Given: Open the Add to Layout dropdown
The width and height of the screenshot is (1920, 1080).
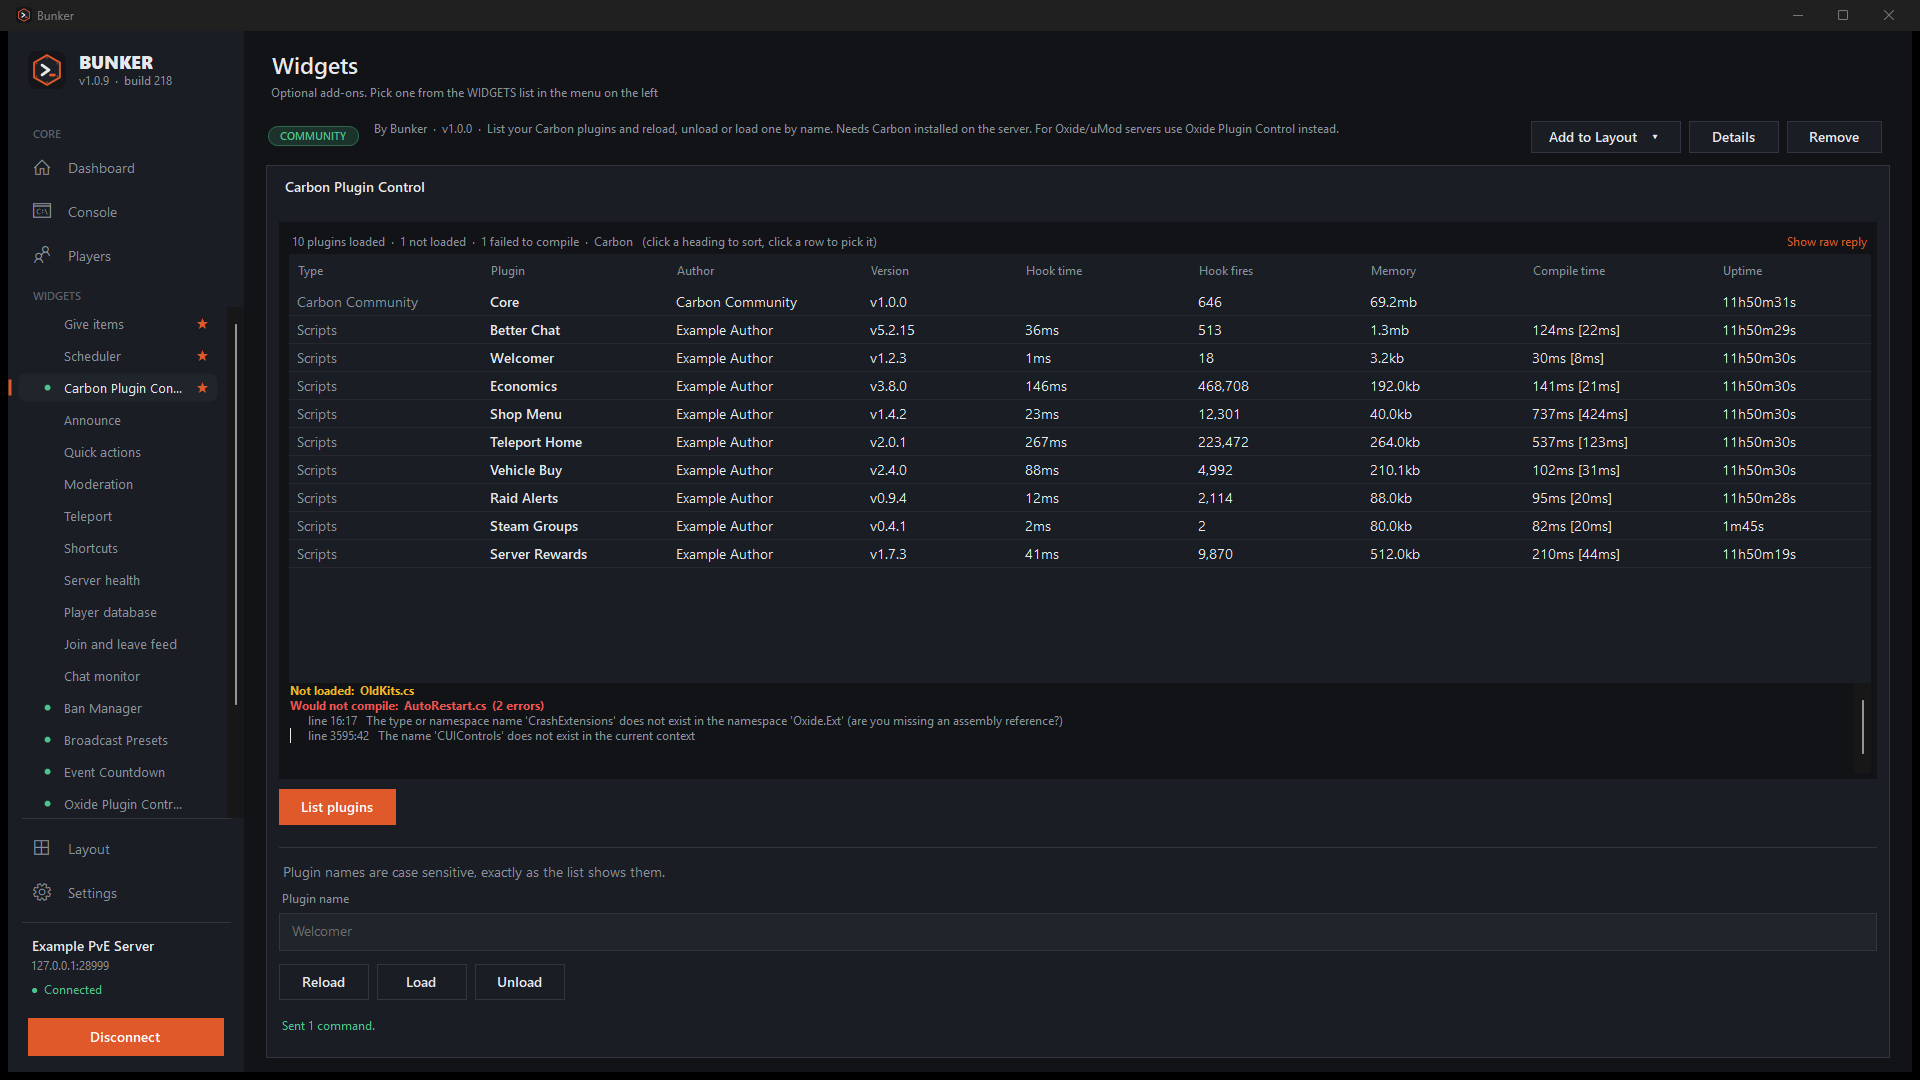Looking at the screenshot, I should [1605, 137].
